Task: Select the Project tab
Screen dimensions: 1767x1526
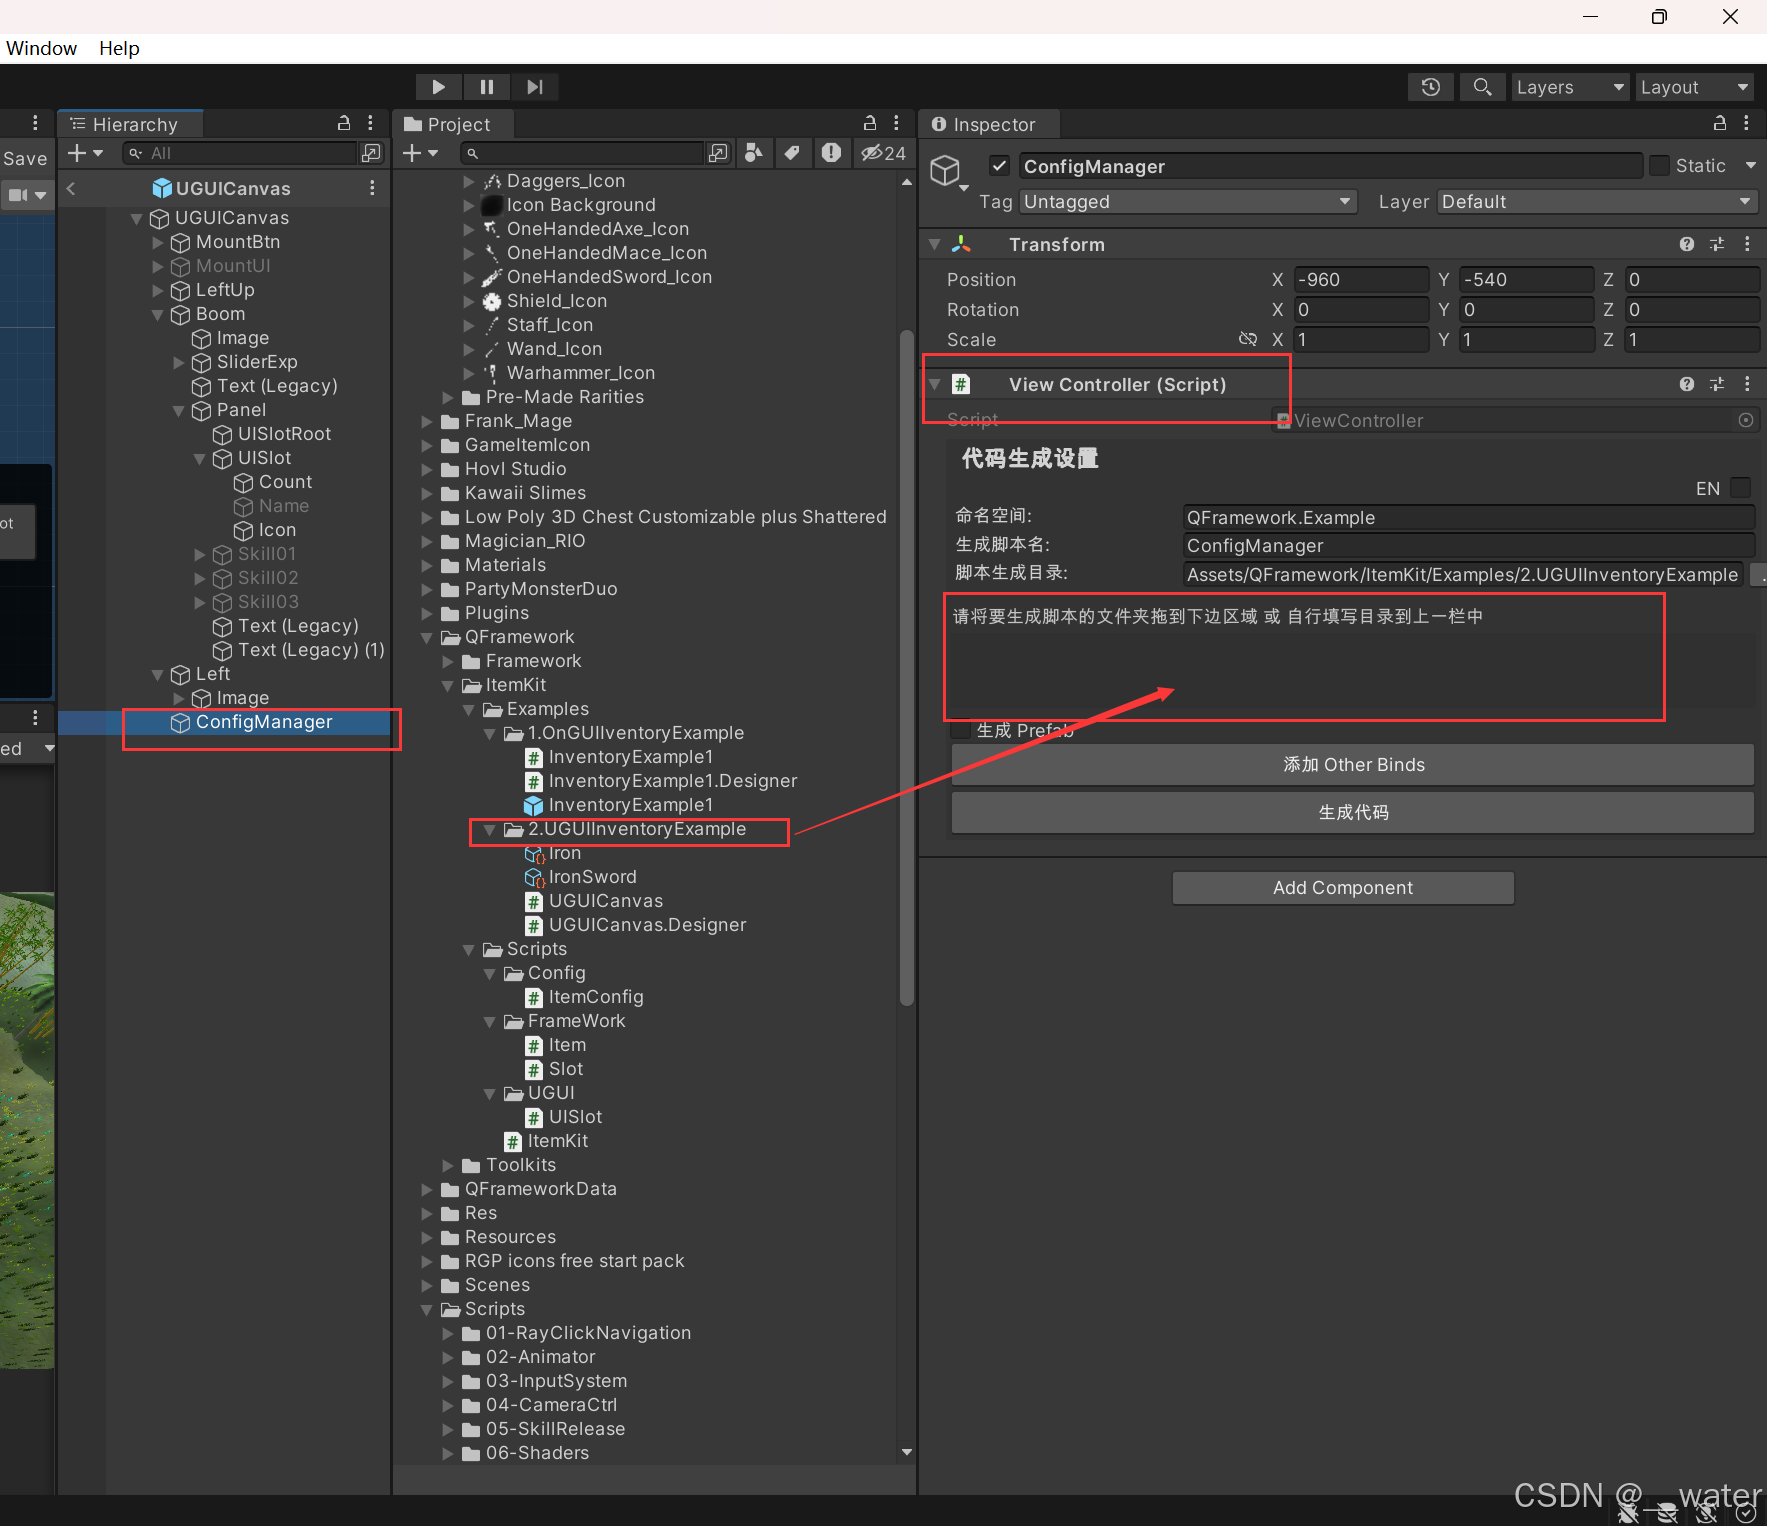Action: click(455, 124)
